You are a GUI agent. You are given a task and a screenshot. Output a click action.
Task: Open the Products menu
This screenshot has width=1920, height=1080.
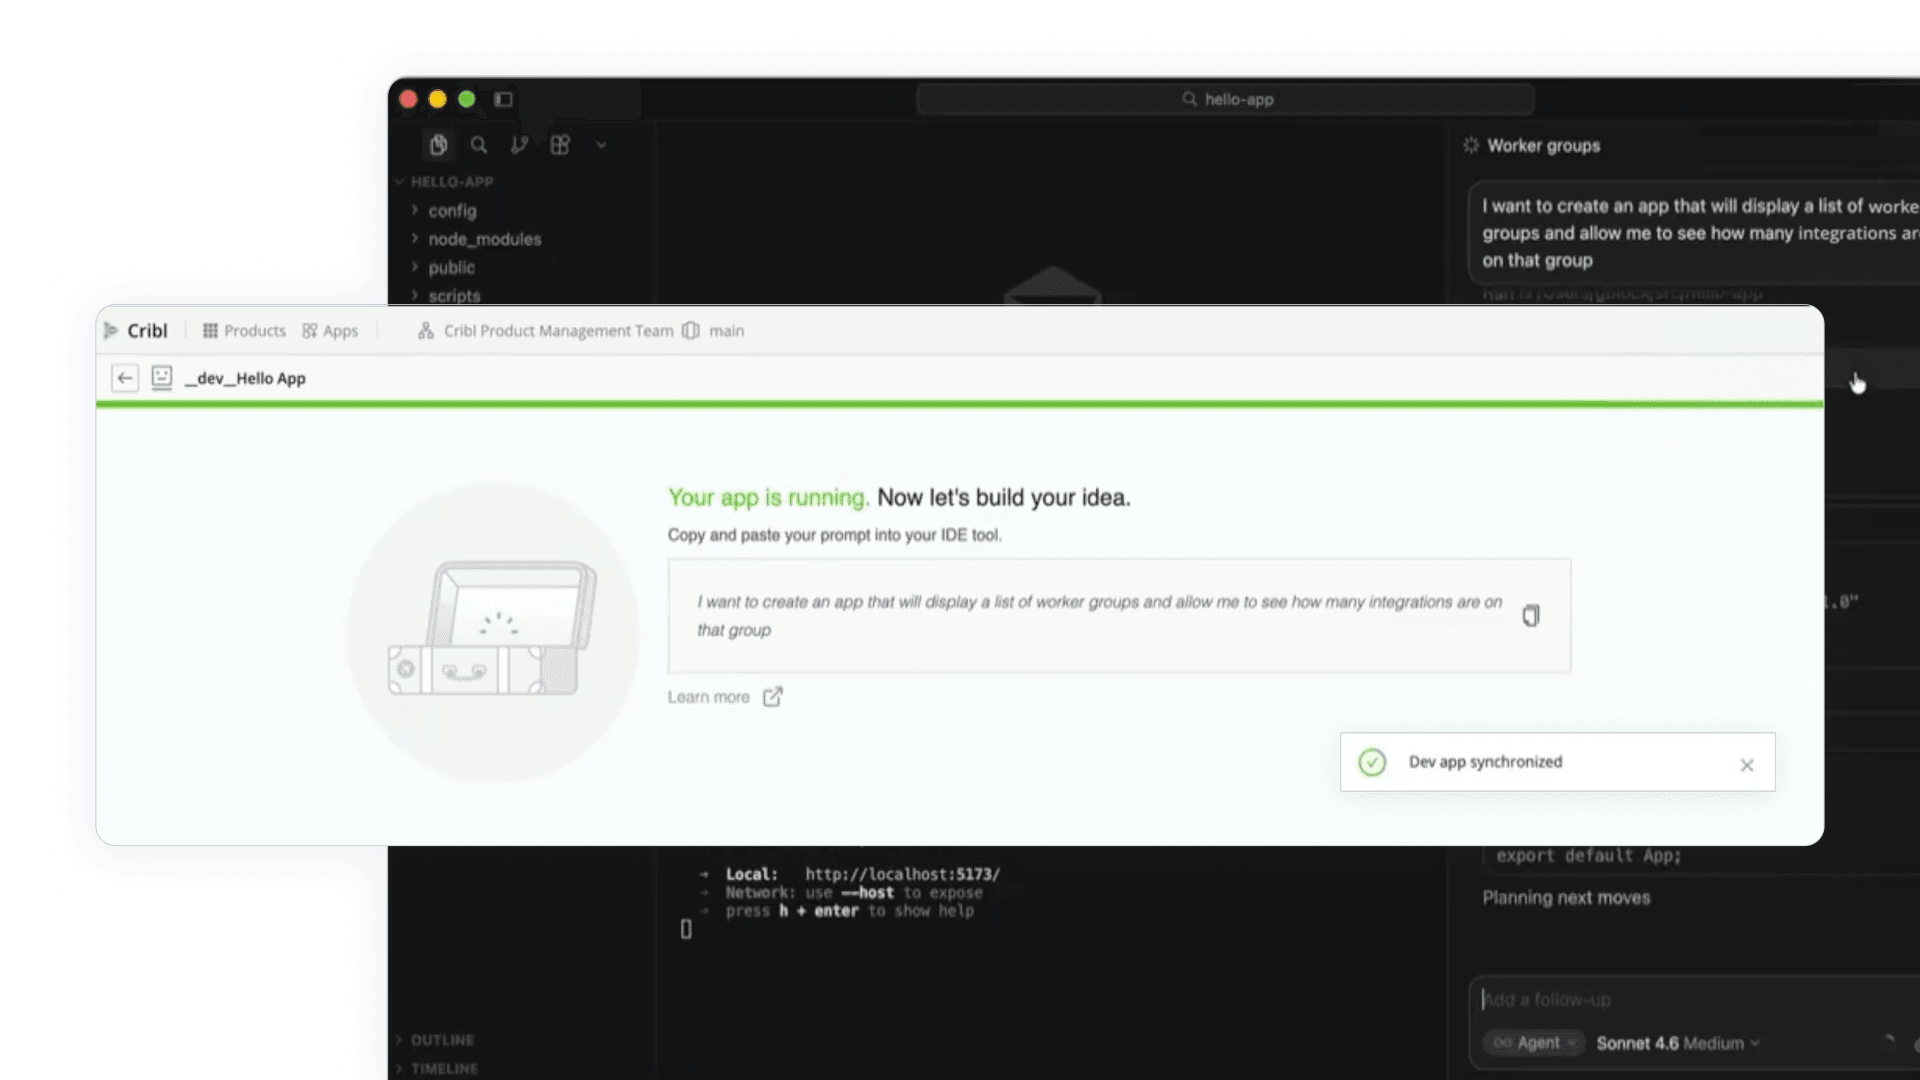[x=244, y=331]
